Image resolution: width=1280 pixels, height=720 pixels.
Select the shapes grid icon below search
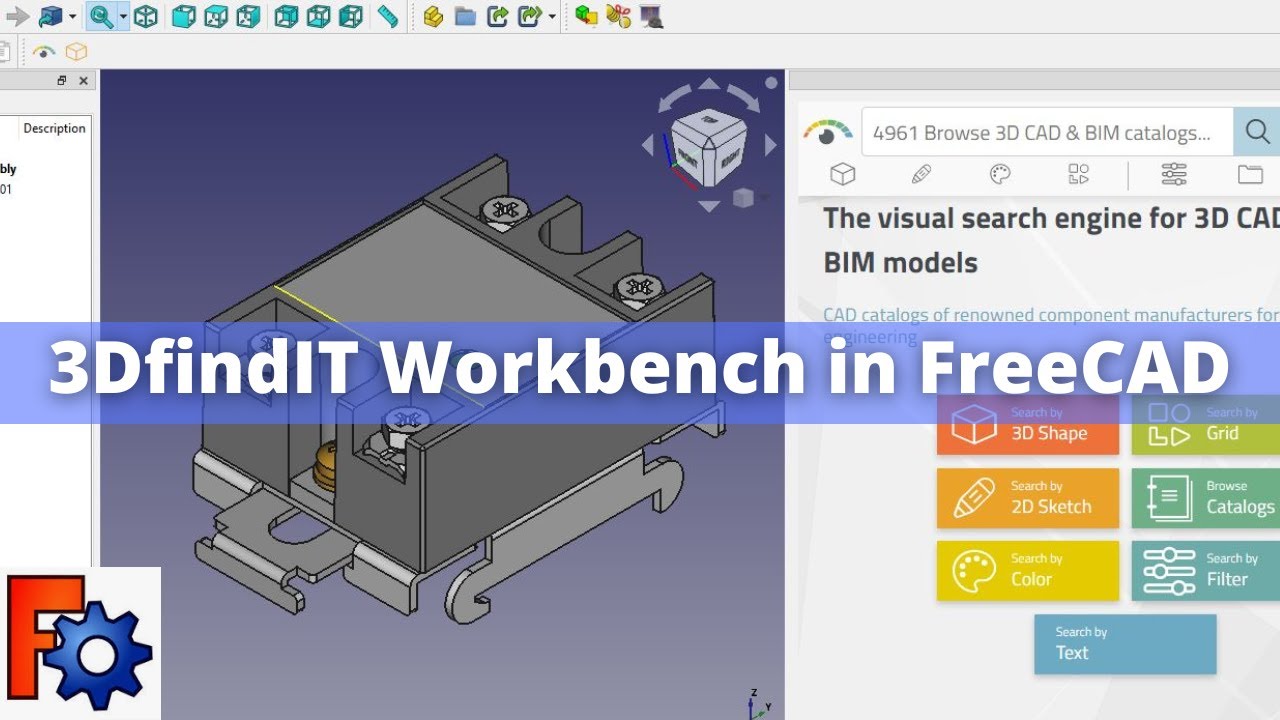click(1078, 174)
